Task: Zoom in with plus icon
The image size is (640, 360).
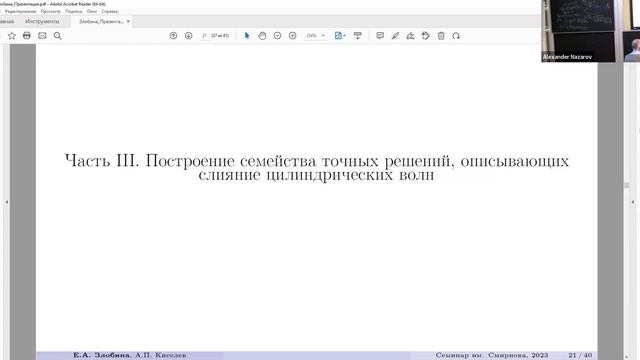Action: (292, 36)
